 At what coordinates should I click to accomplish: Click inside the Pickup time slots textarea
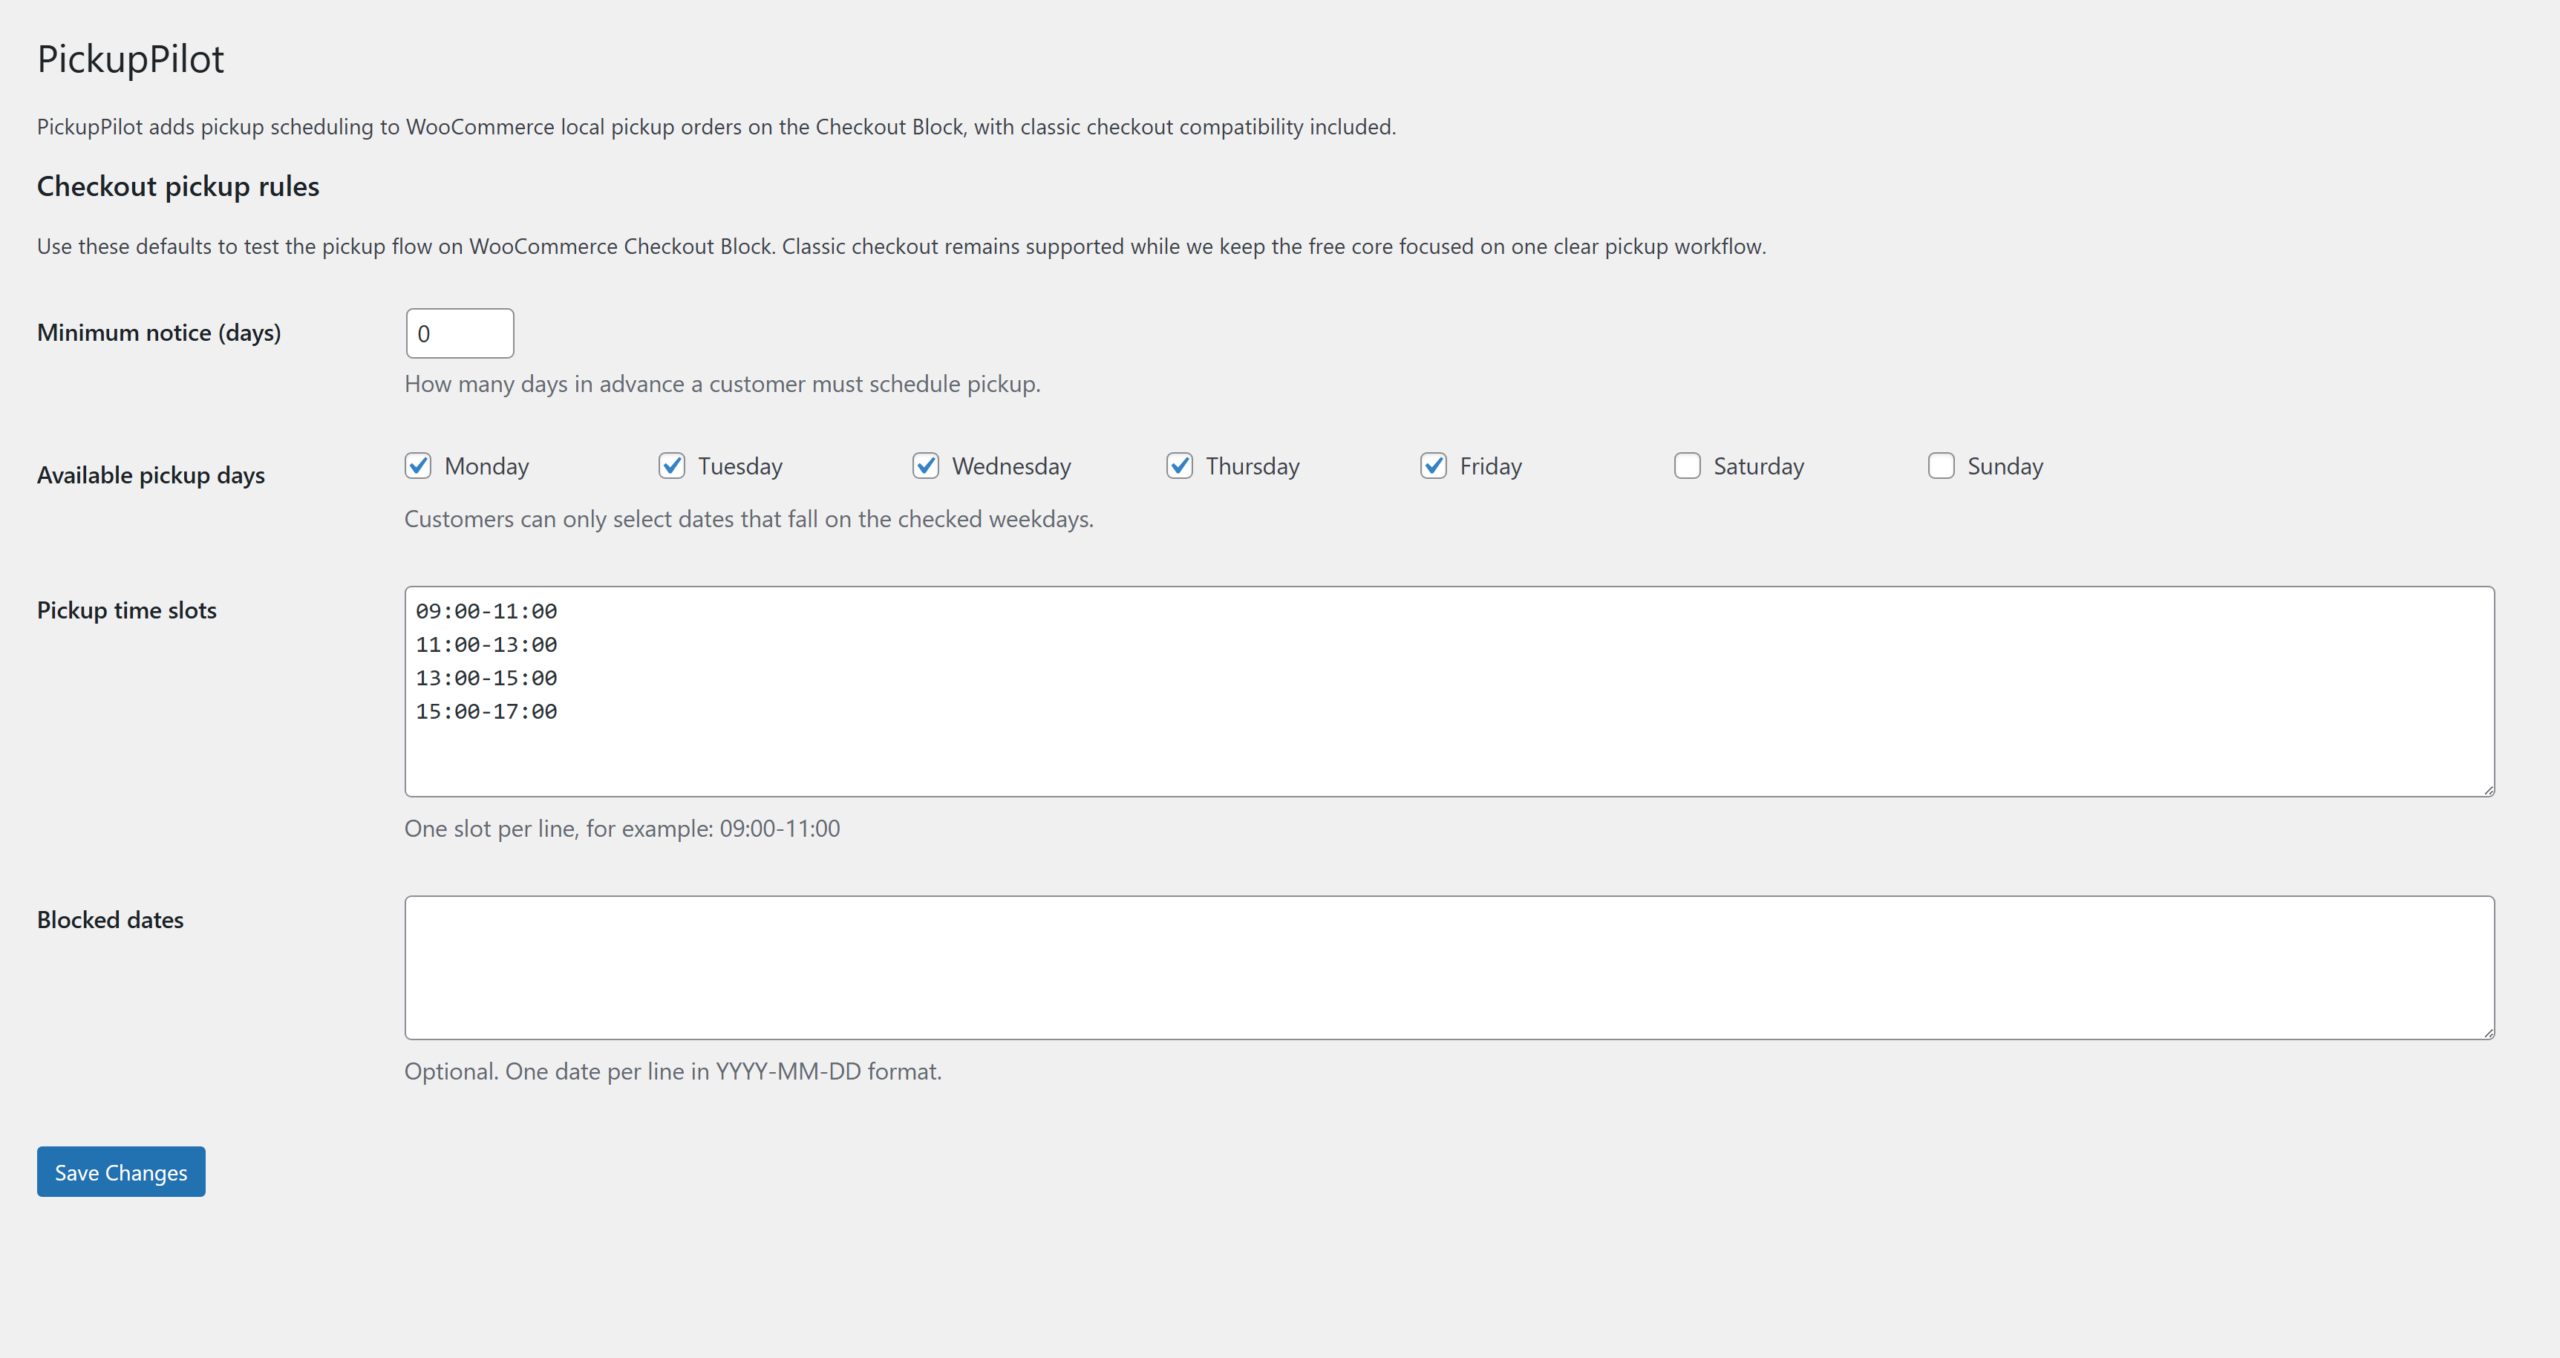coord(1450,692)
